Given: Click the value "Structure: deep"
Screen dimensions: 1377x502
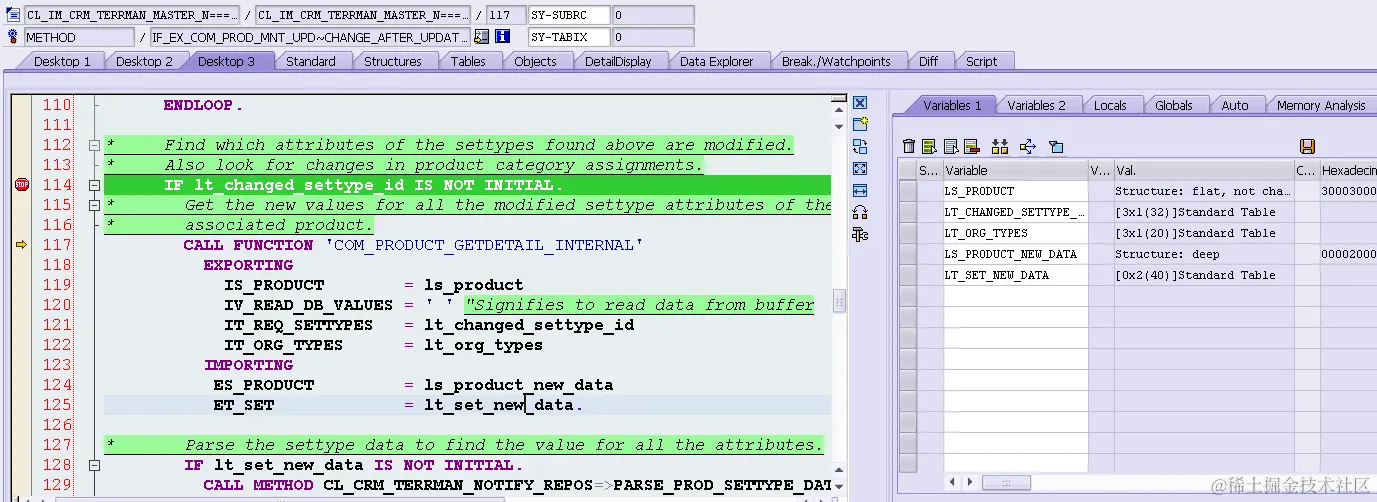Looking at the screenshot, I should coord(1165,254).
